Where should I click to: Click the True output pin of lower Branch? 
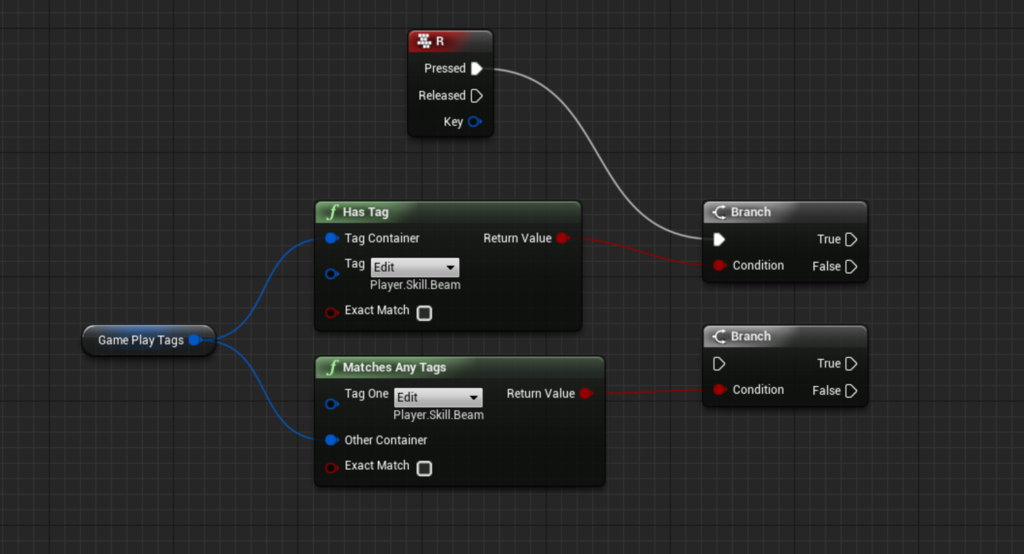point(851,364)
